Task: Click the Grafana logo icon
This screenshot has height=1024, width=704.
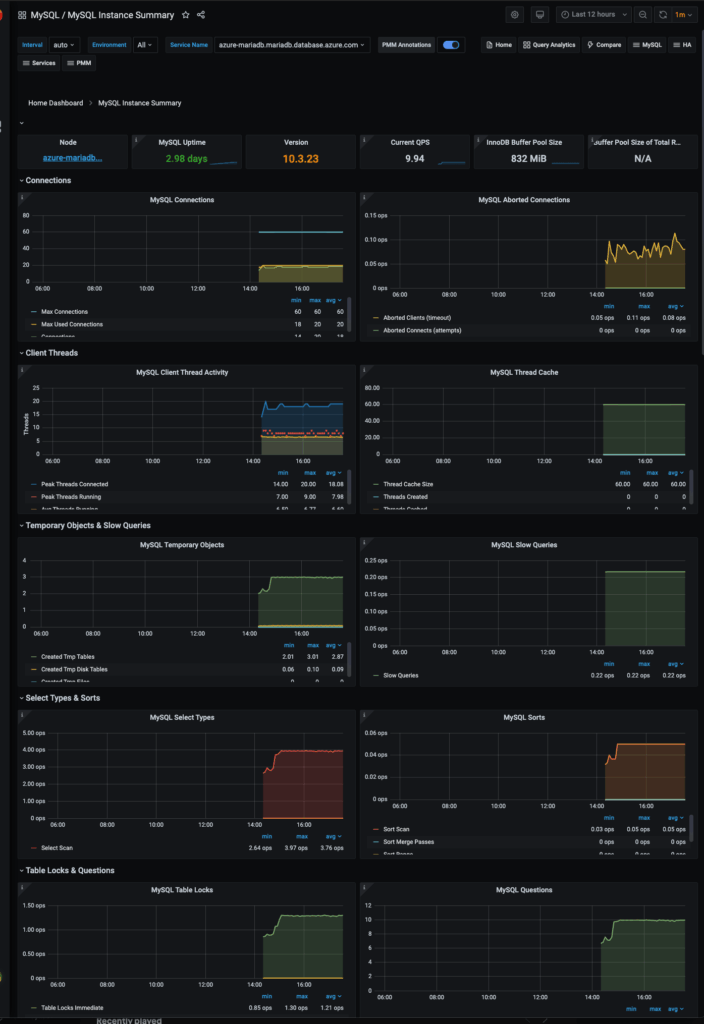Action: coord(3,15)
